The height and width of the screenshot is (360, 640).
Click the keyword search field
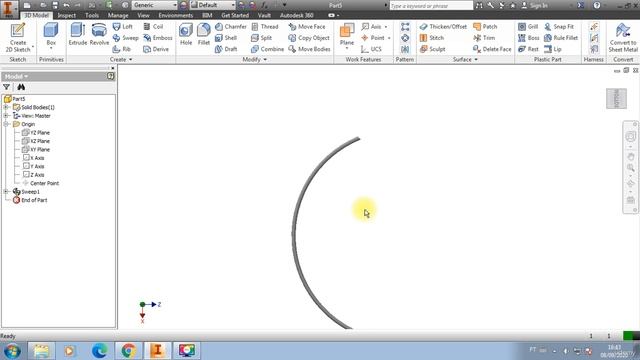tap(431, 6)
